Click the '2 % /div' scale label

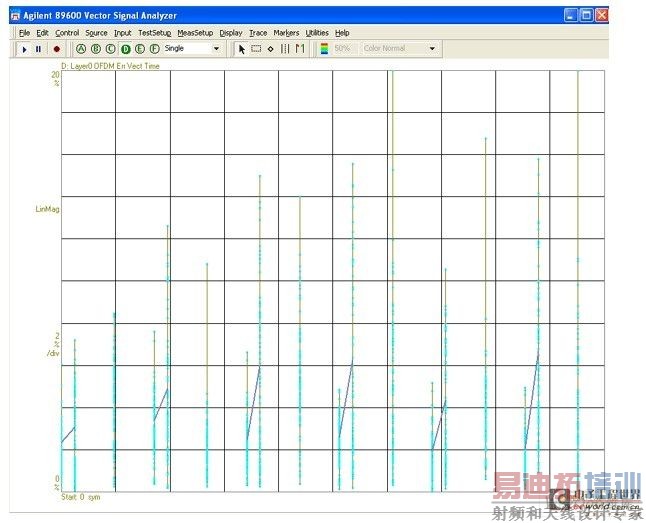(53, 345)
